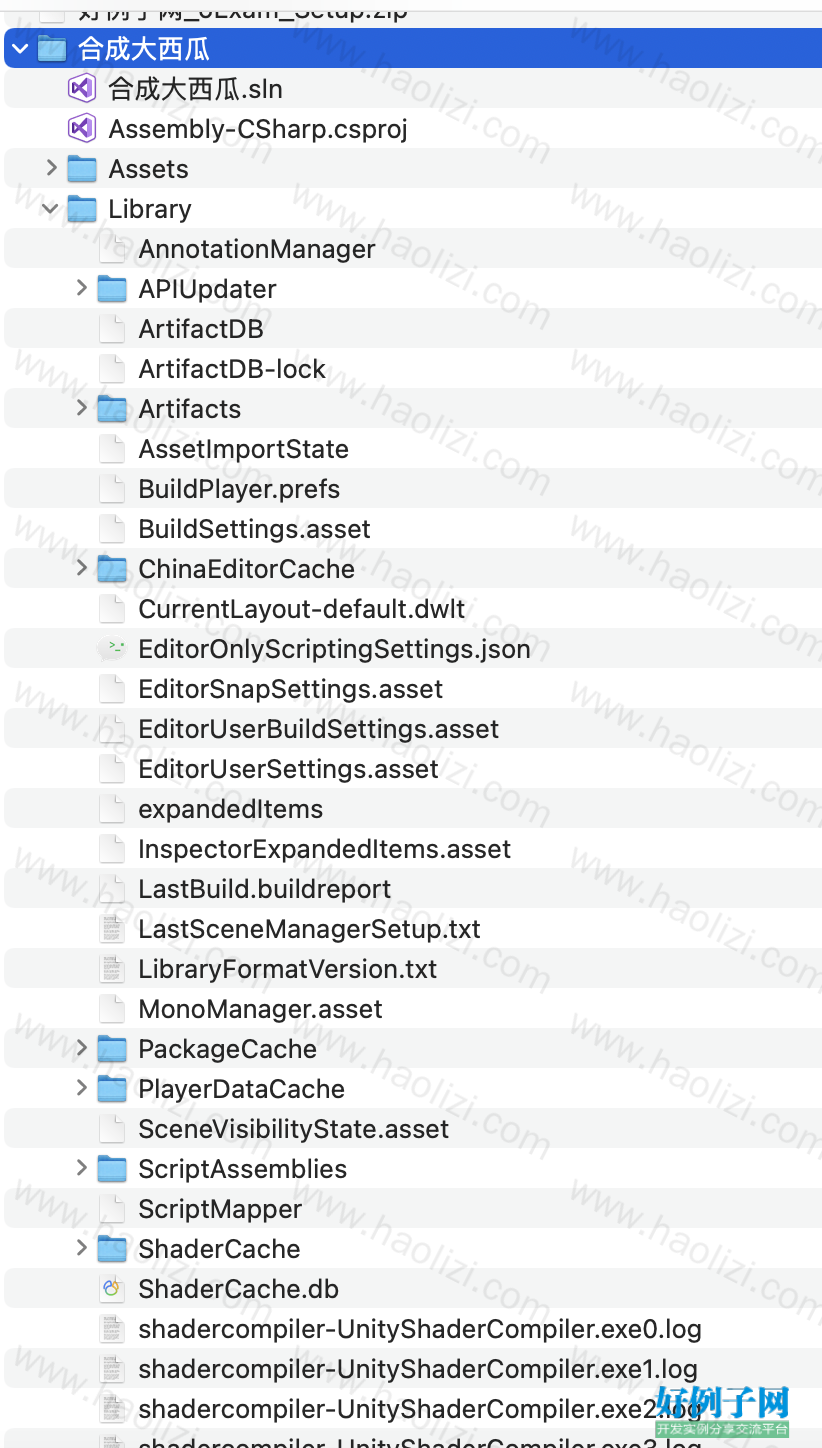Select EditorUserBuildSettings.asset file
The image size is (822, 1448).
[319, 729]
